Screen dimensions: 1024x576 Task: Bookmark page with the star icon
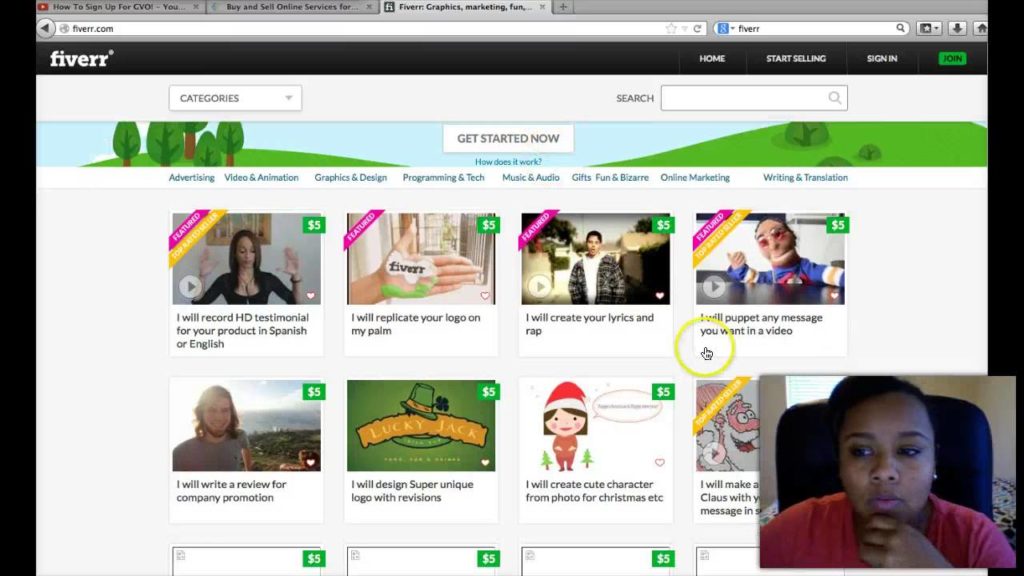click(671, 29)
